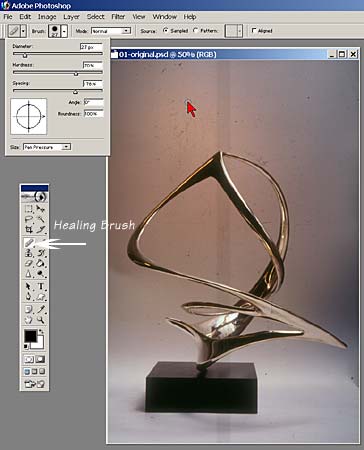Select the Burn tool
Viewport: 364px width, 450px height.
pos(40,274)
